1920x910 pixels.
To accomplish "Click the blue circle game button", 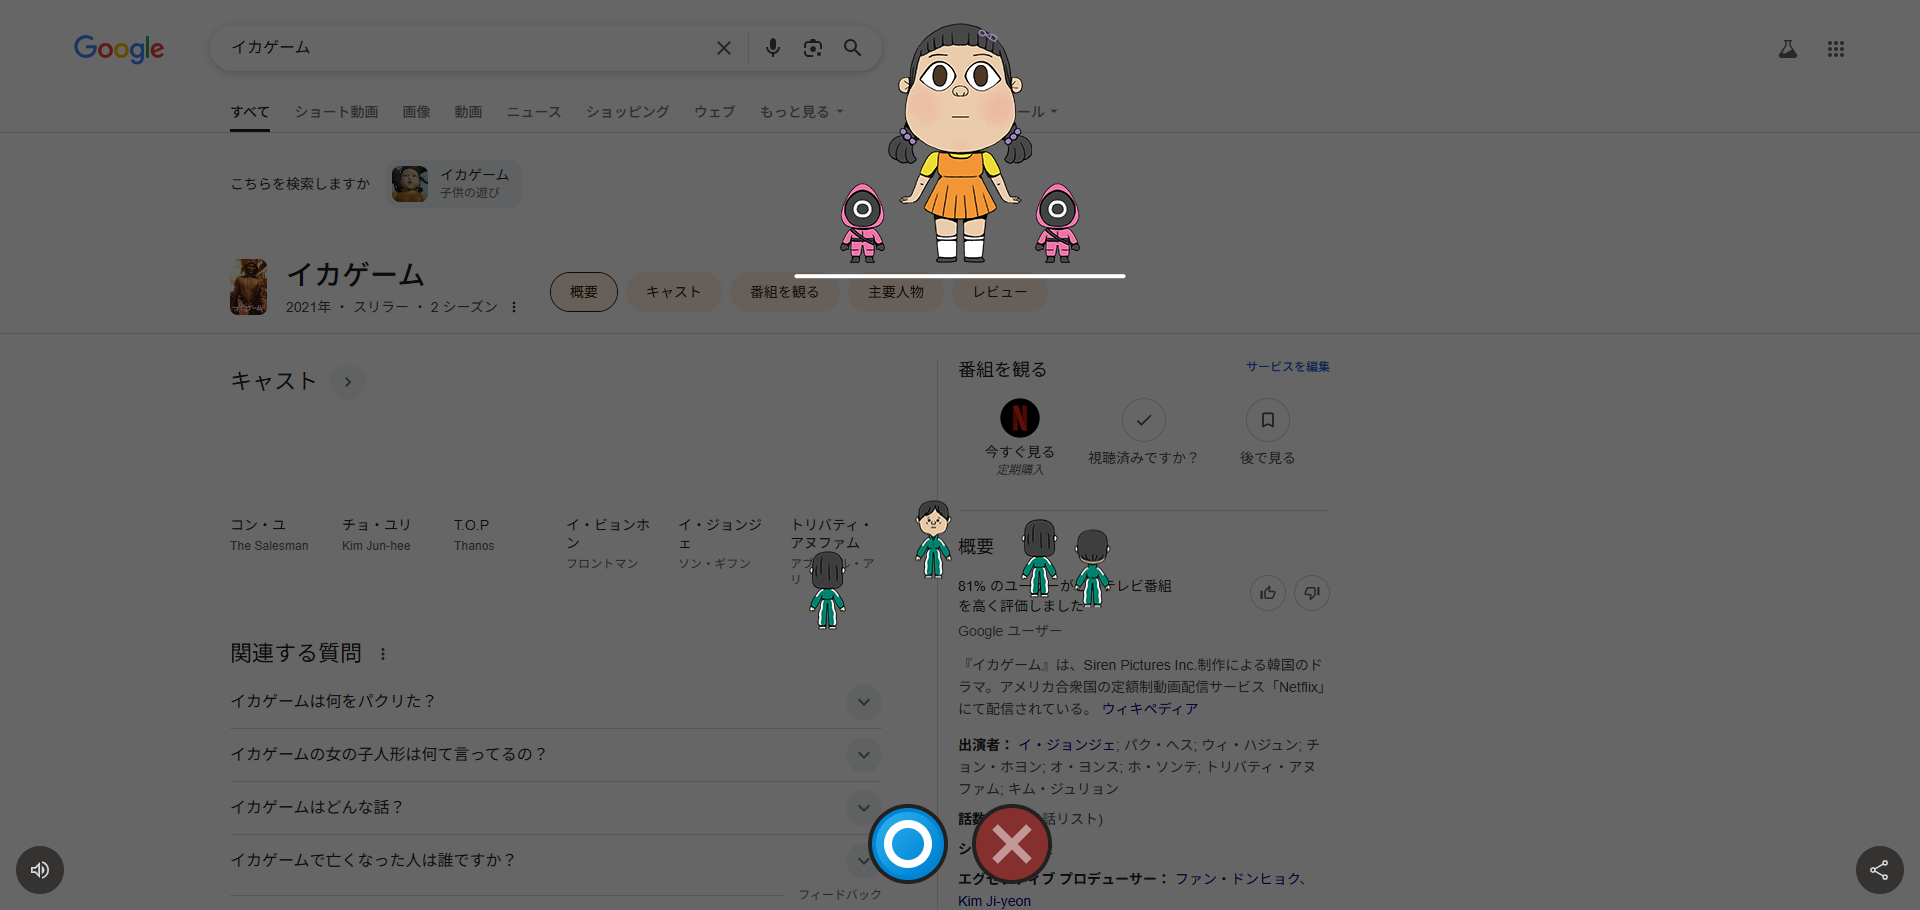I will (908, 844).
